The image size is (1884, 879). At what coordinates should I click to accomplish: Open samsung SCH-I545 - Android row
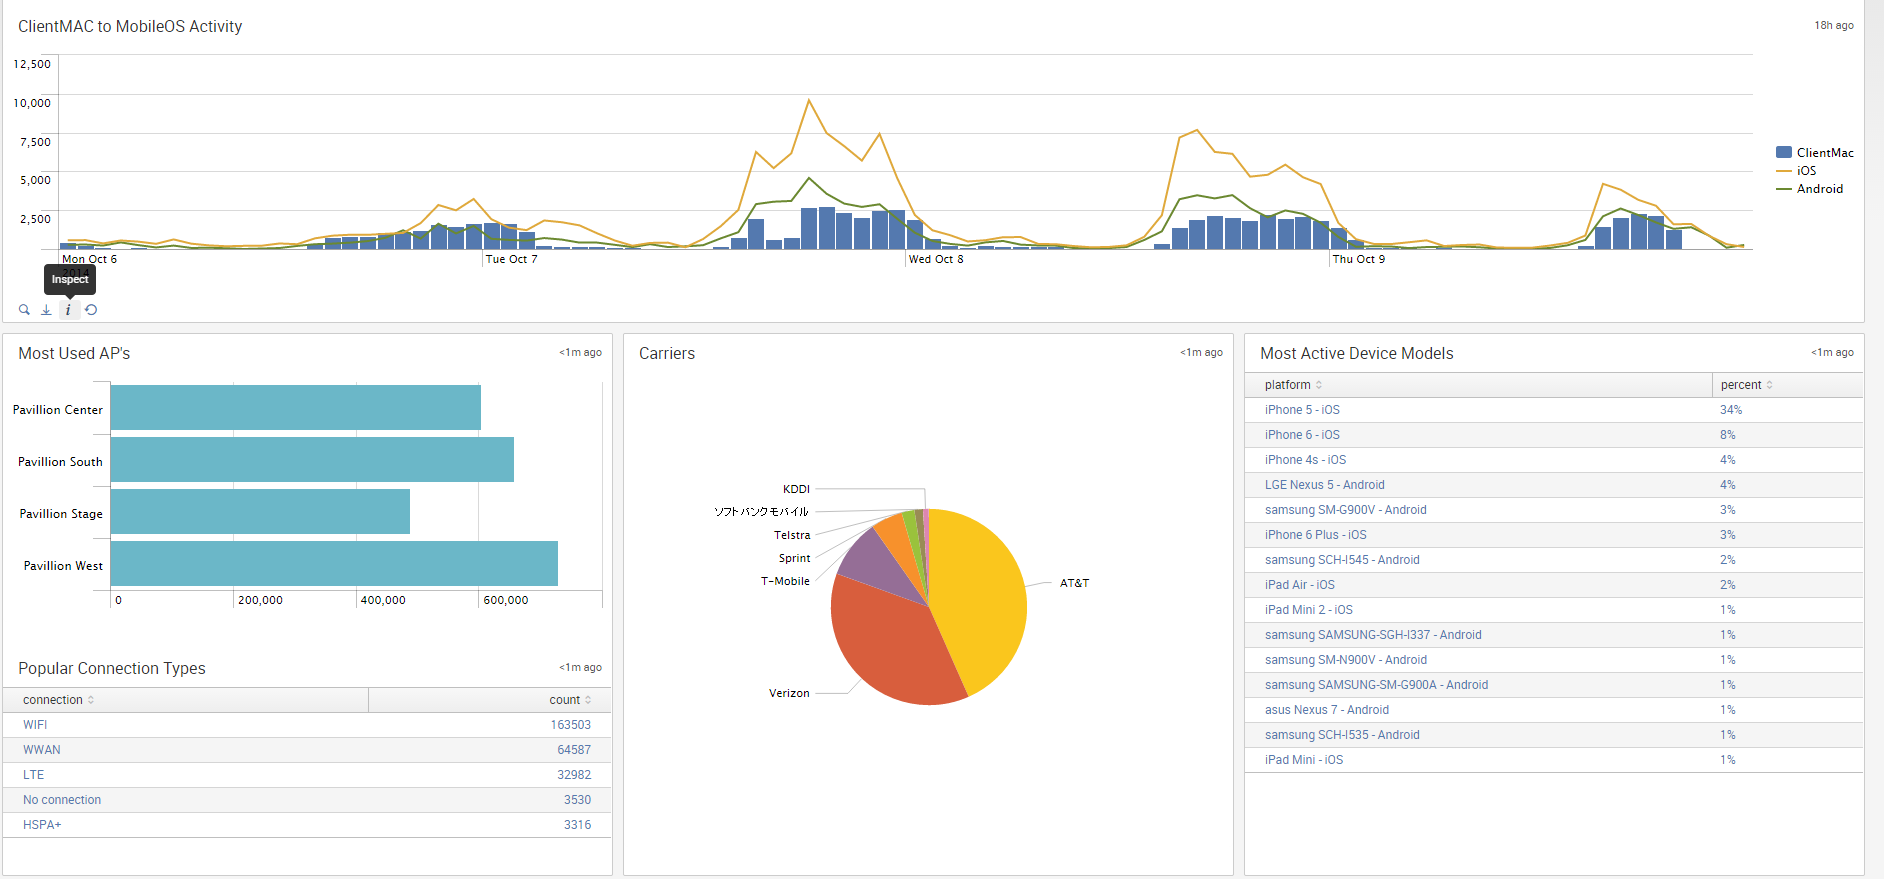tap(1554, 560)
